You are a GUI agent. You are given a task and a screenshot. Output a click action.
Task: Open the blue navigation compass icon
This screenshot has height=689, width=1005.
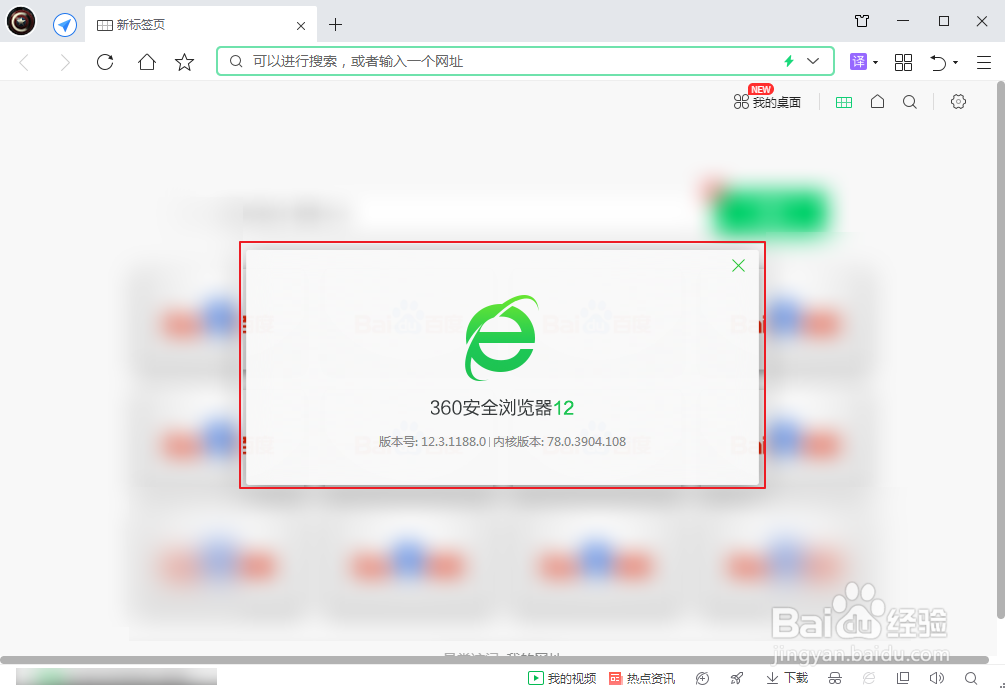coord(65,25)
